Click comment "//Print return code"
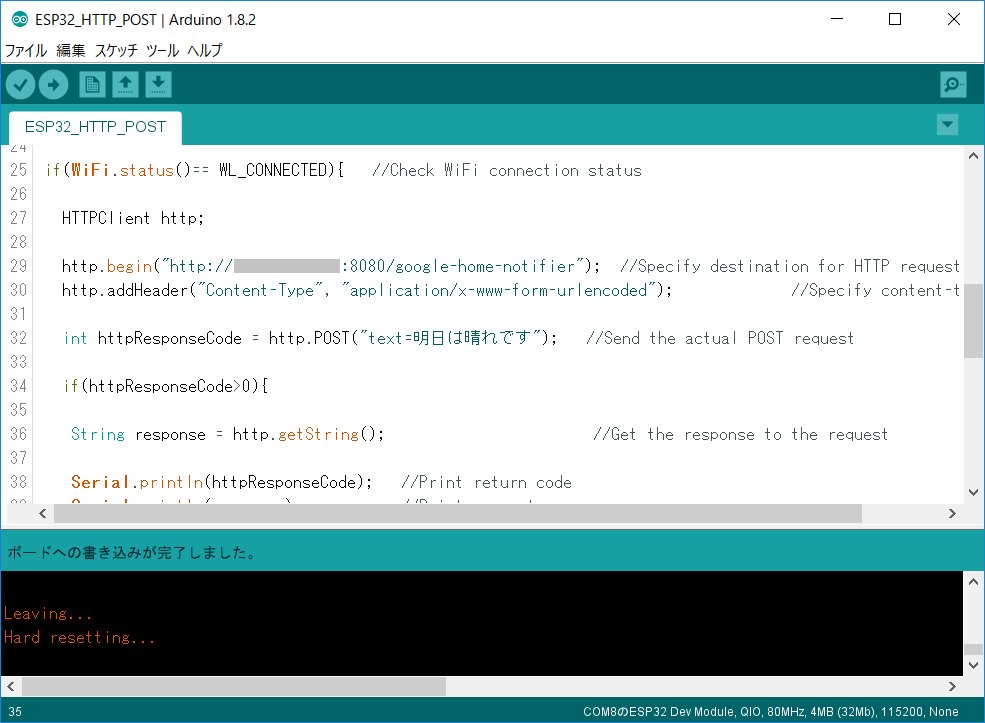The image size is (985, 723). (x=486, y=482)
